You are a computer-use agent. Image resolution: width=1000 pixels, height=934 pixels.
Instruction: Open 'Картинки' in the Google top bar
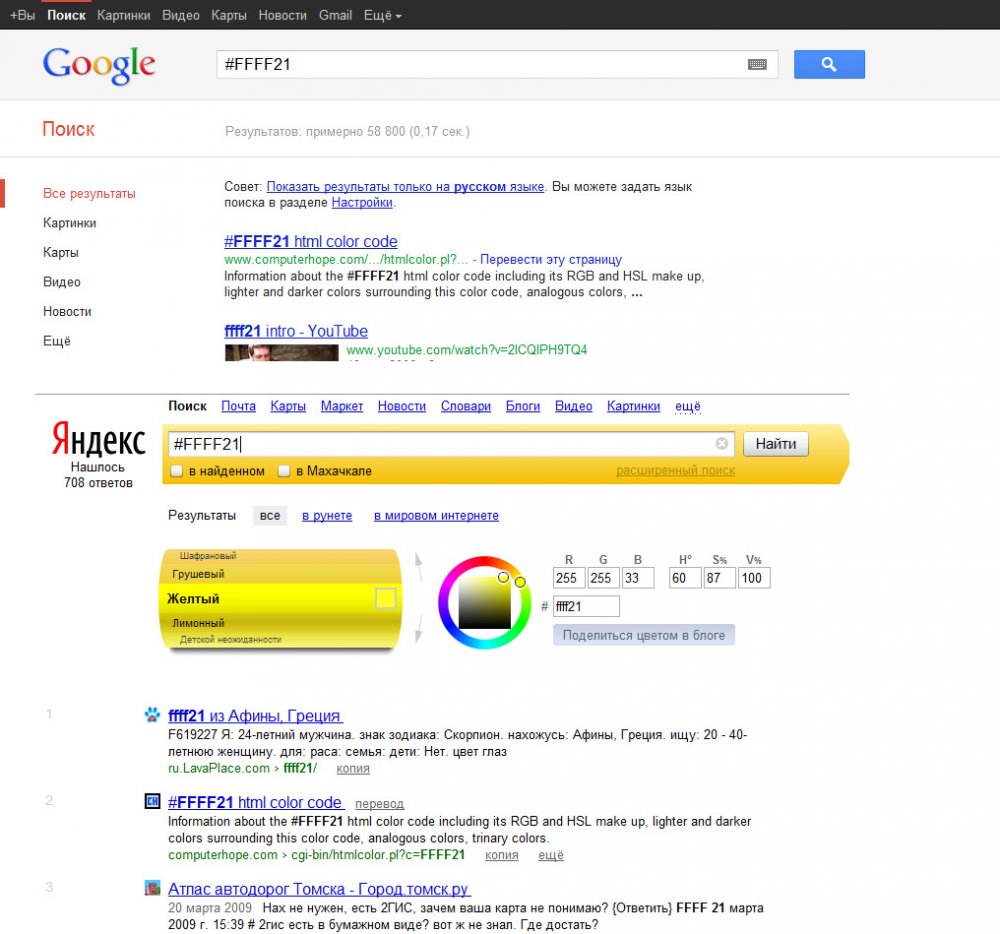[x=124, y=15]
